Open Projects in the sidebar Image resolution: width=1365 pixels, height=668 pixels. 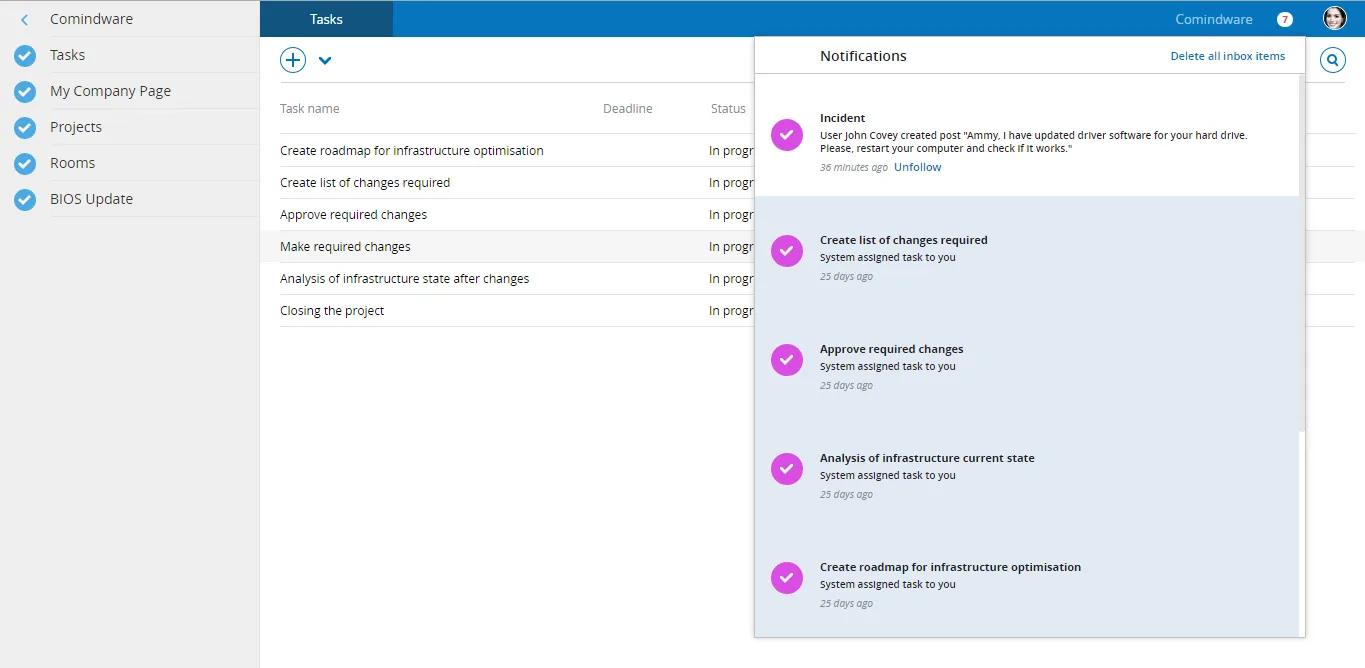click(76, 127)
